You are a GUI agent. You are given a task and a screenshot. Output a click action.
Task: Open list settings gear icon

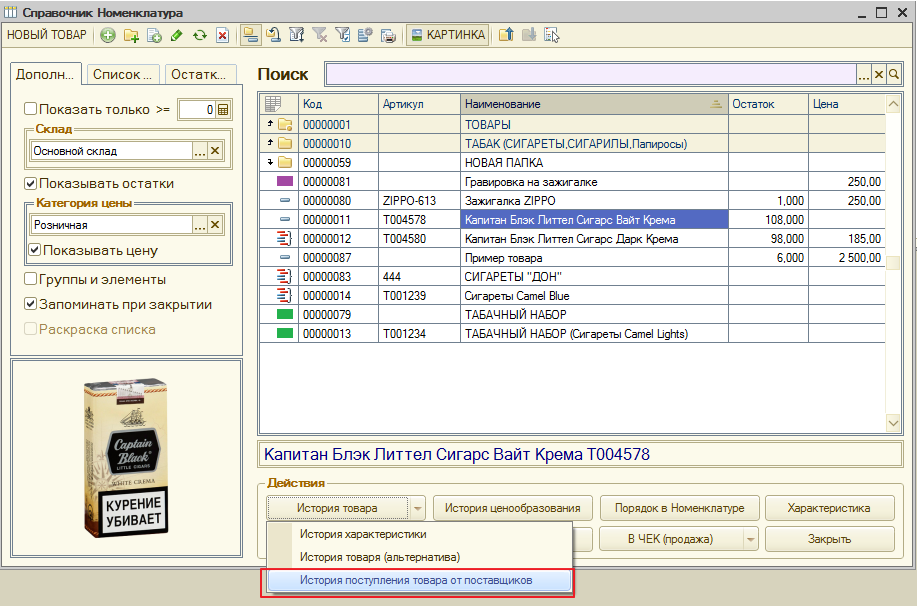pos(365,36)
